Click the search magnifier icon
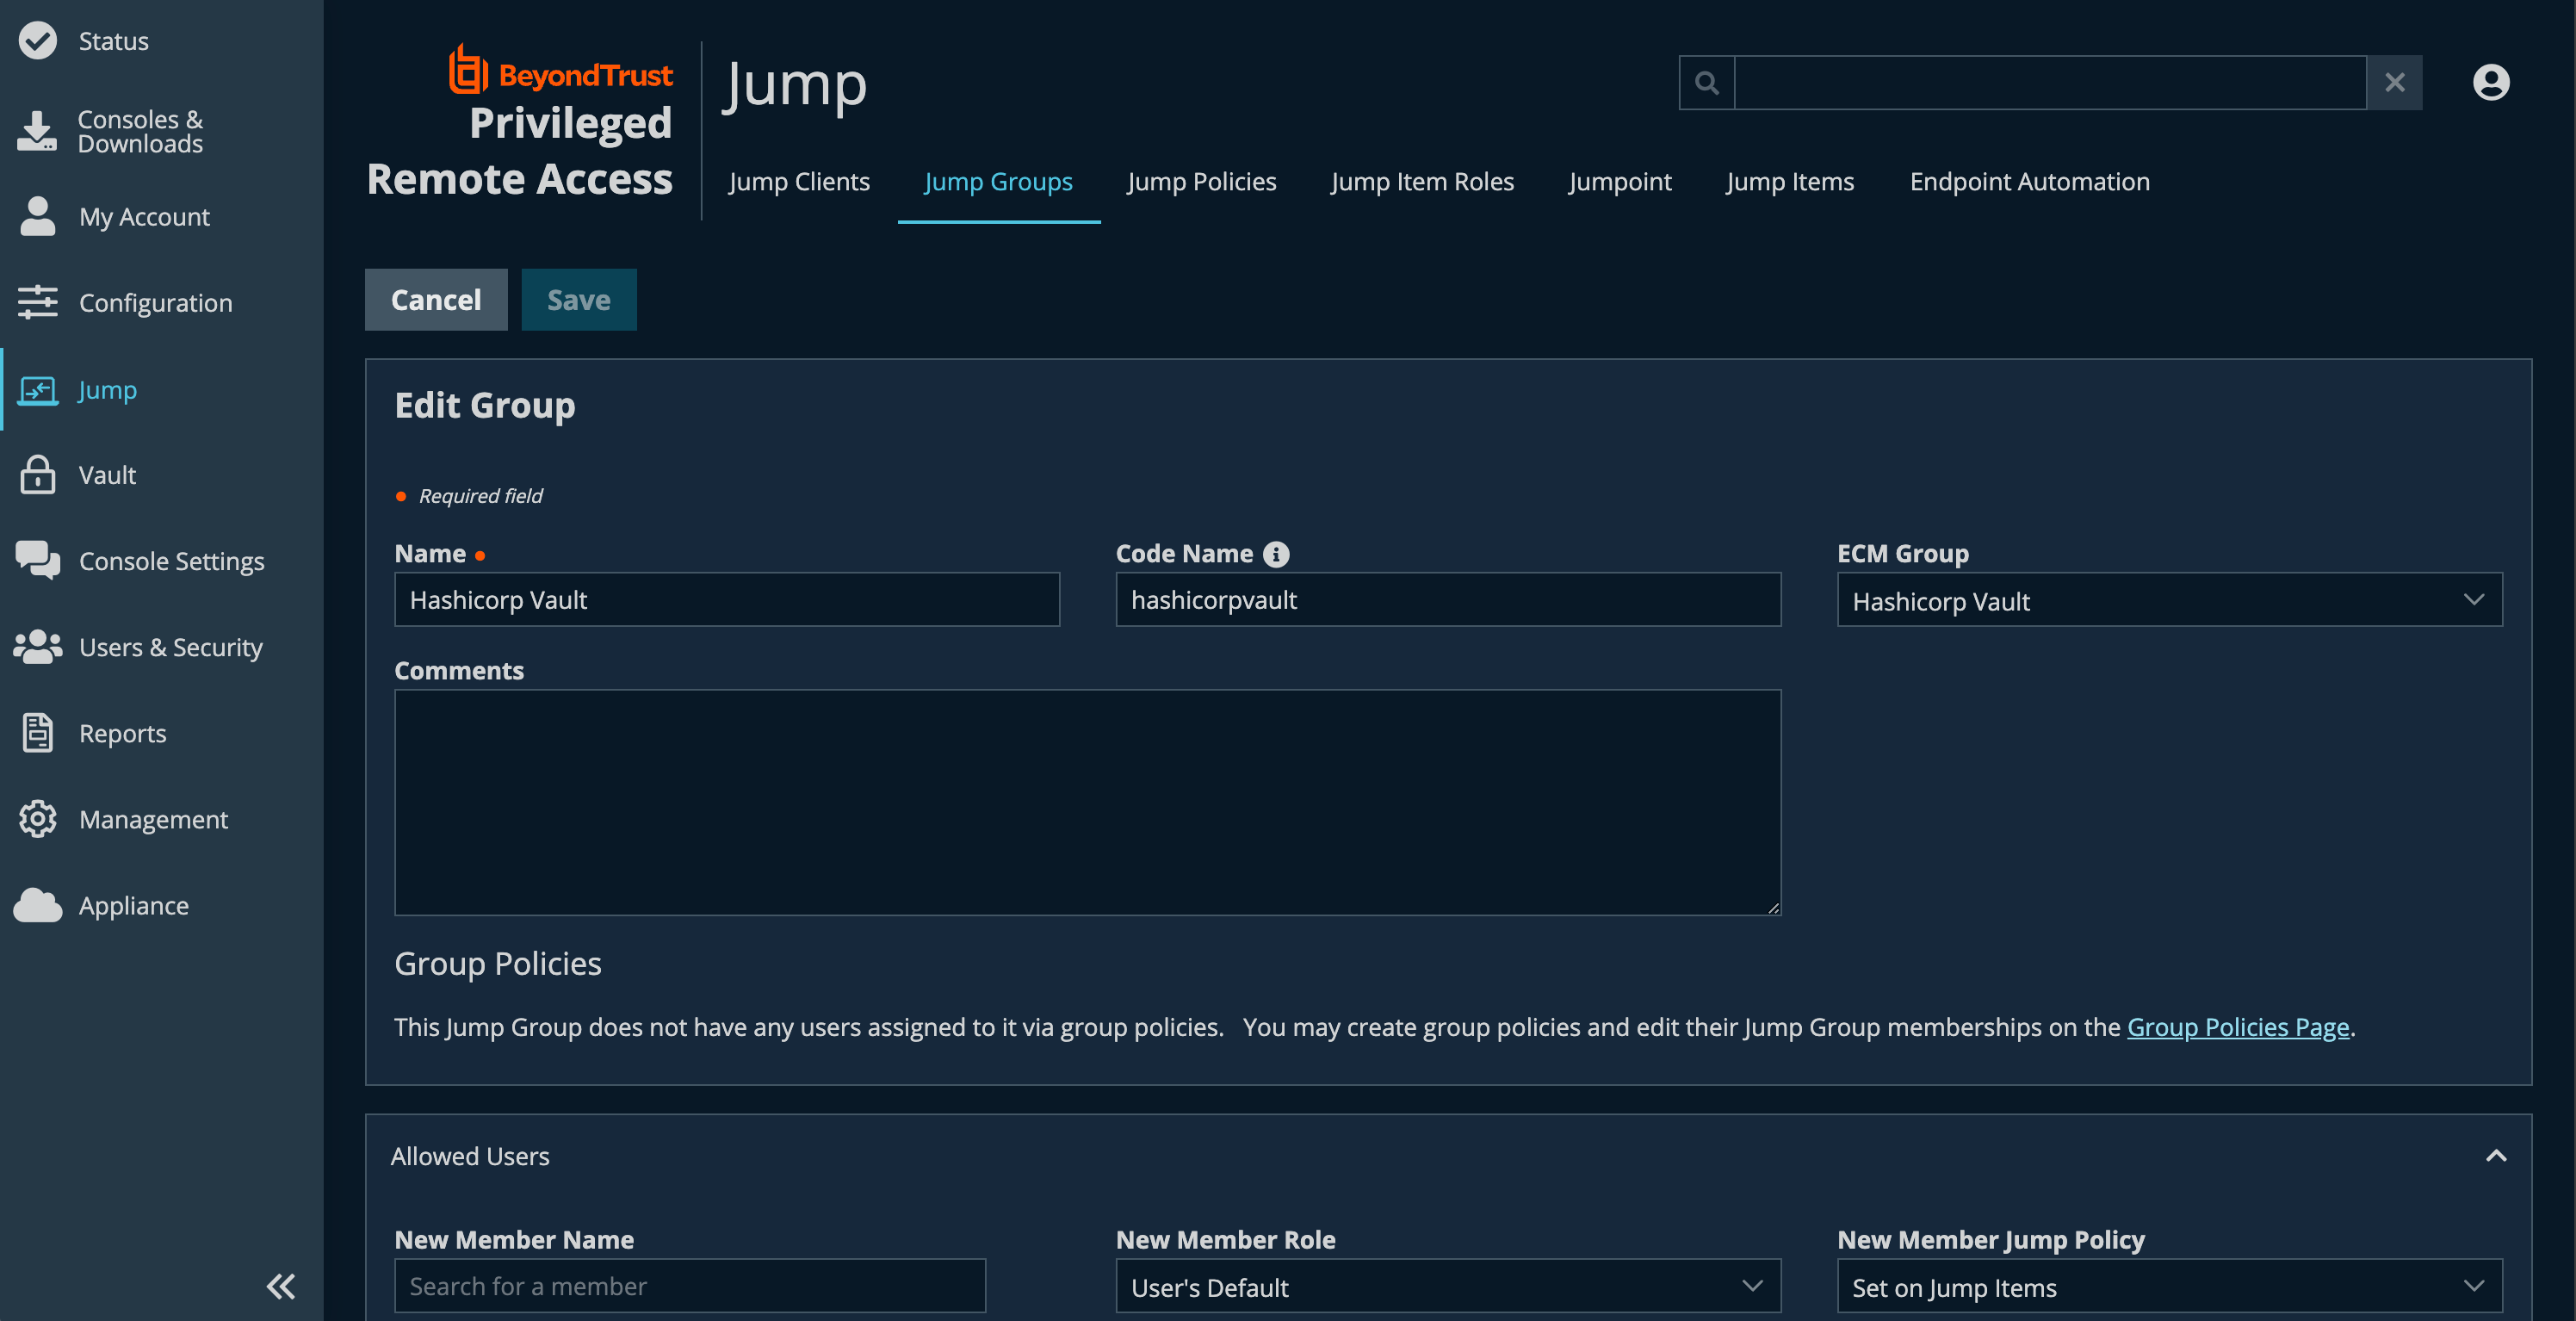 tap(1707, 82)
